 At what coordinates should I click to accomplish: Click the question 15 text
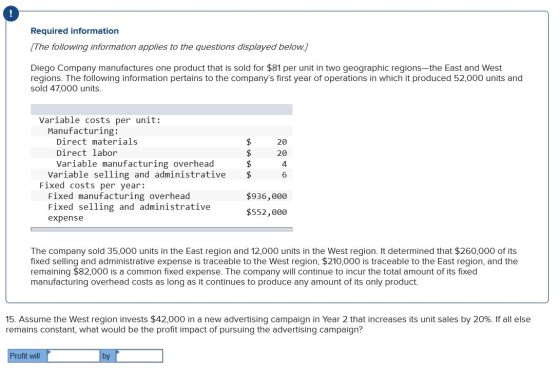268,324
